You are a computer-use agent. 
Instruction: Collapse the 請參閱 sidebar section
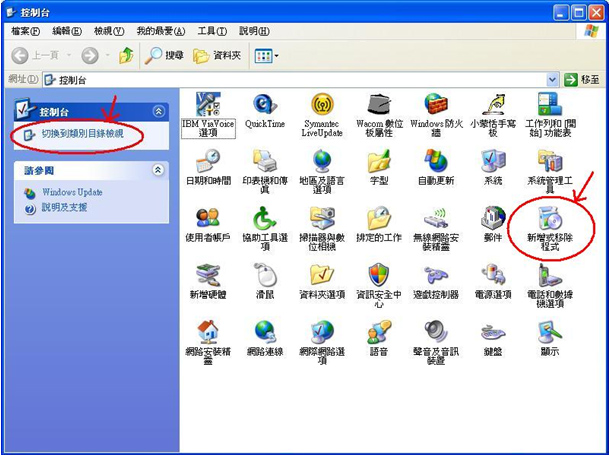tap(158, 171)
